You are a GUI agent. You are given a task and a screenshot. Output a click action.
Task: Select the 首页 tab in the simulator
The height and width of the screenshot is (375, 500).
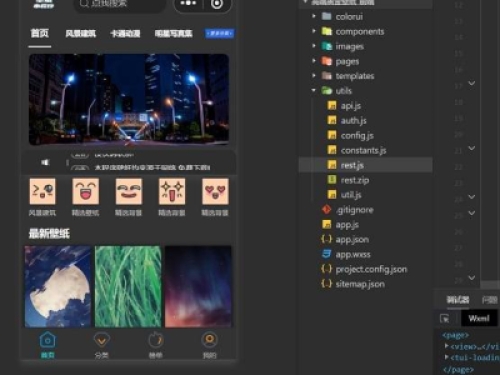pyautogui.click(x=40, y=33)
